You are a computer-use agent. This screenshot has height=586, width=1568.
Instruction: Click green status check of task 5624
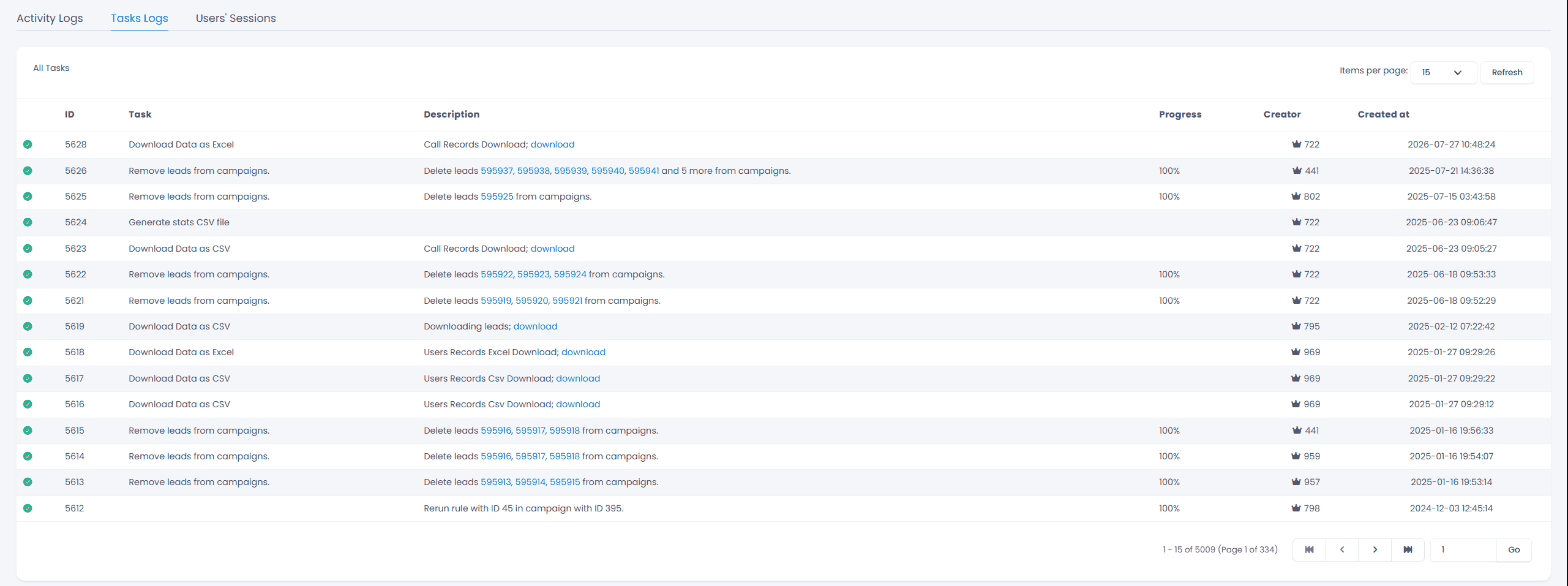pos(28,222)
